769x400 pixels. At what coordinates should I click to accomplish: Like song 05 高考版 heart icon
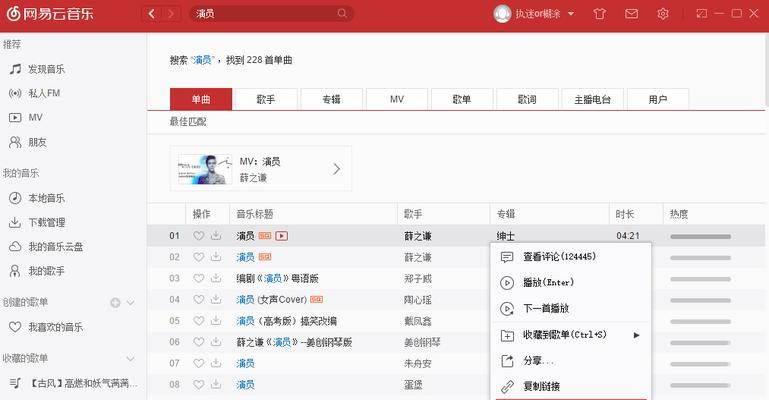click(x=198, y=321)
